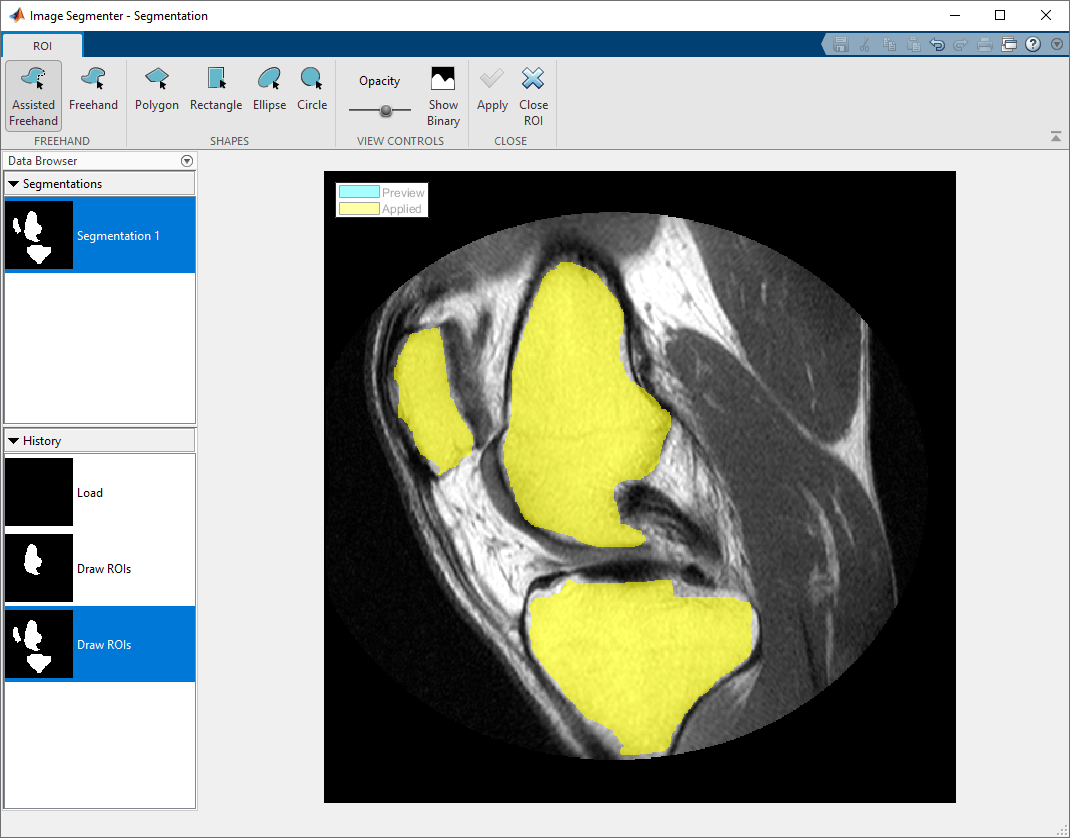Click the Cut scissors icon
Screen dimensions: 1070x838
pyautogui.click(x=865, y=45)
